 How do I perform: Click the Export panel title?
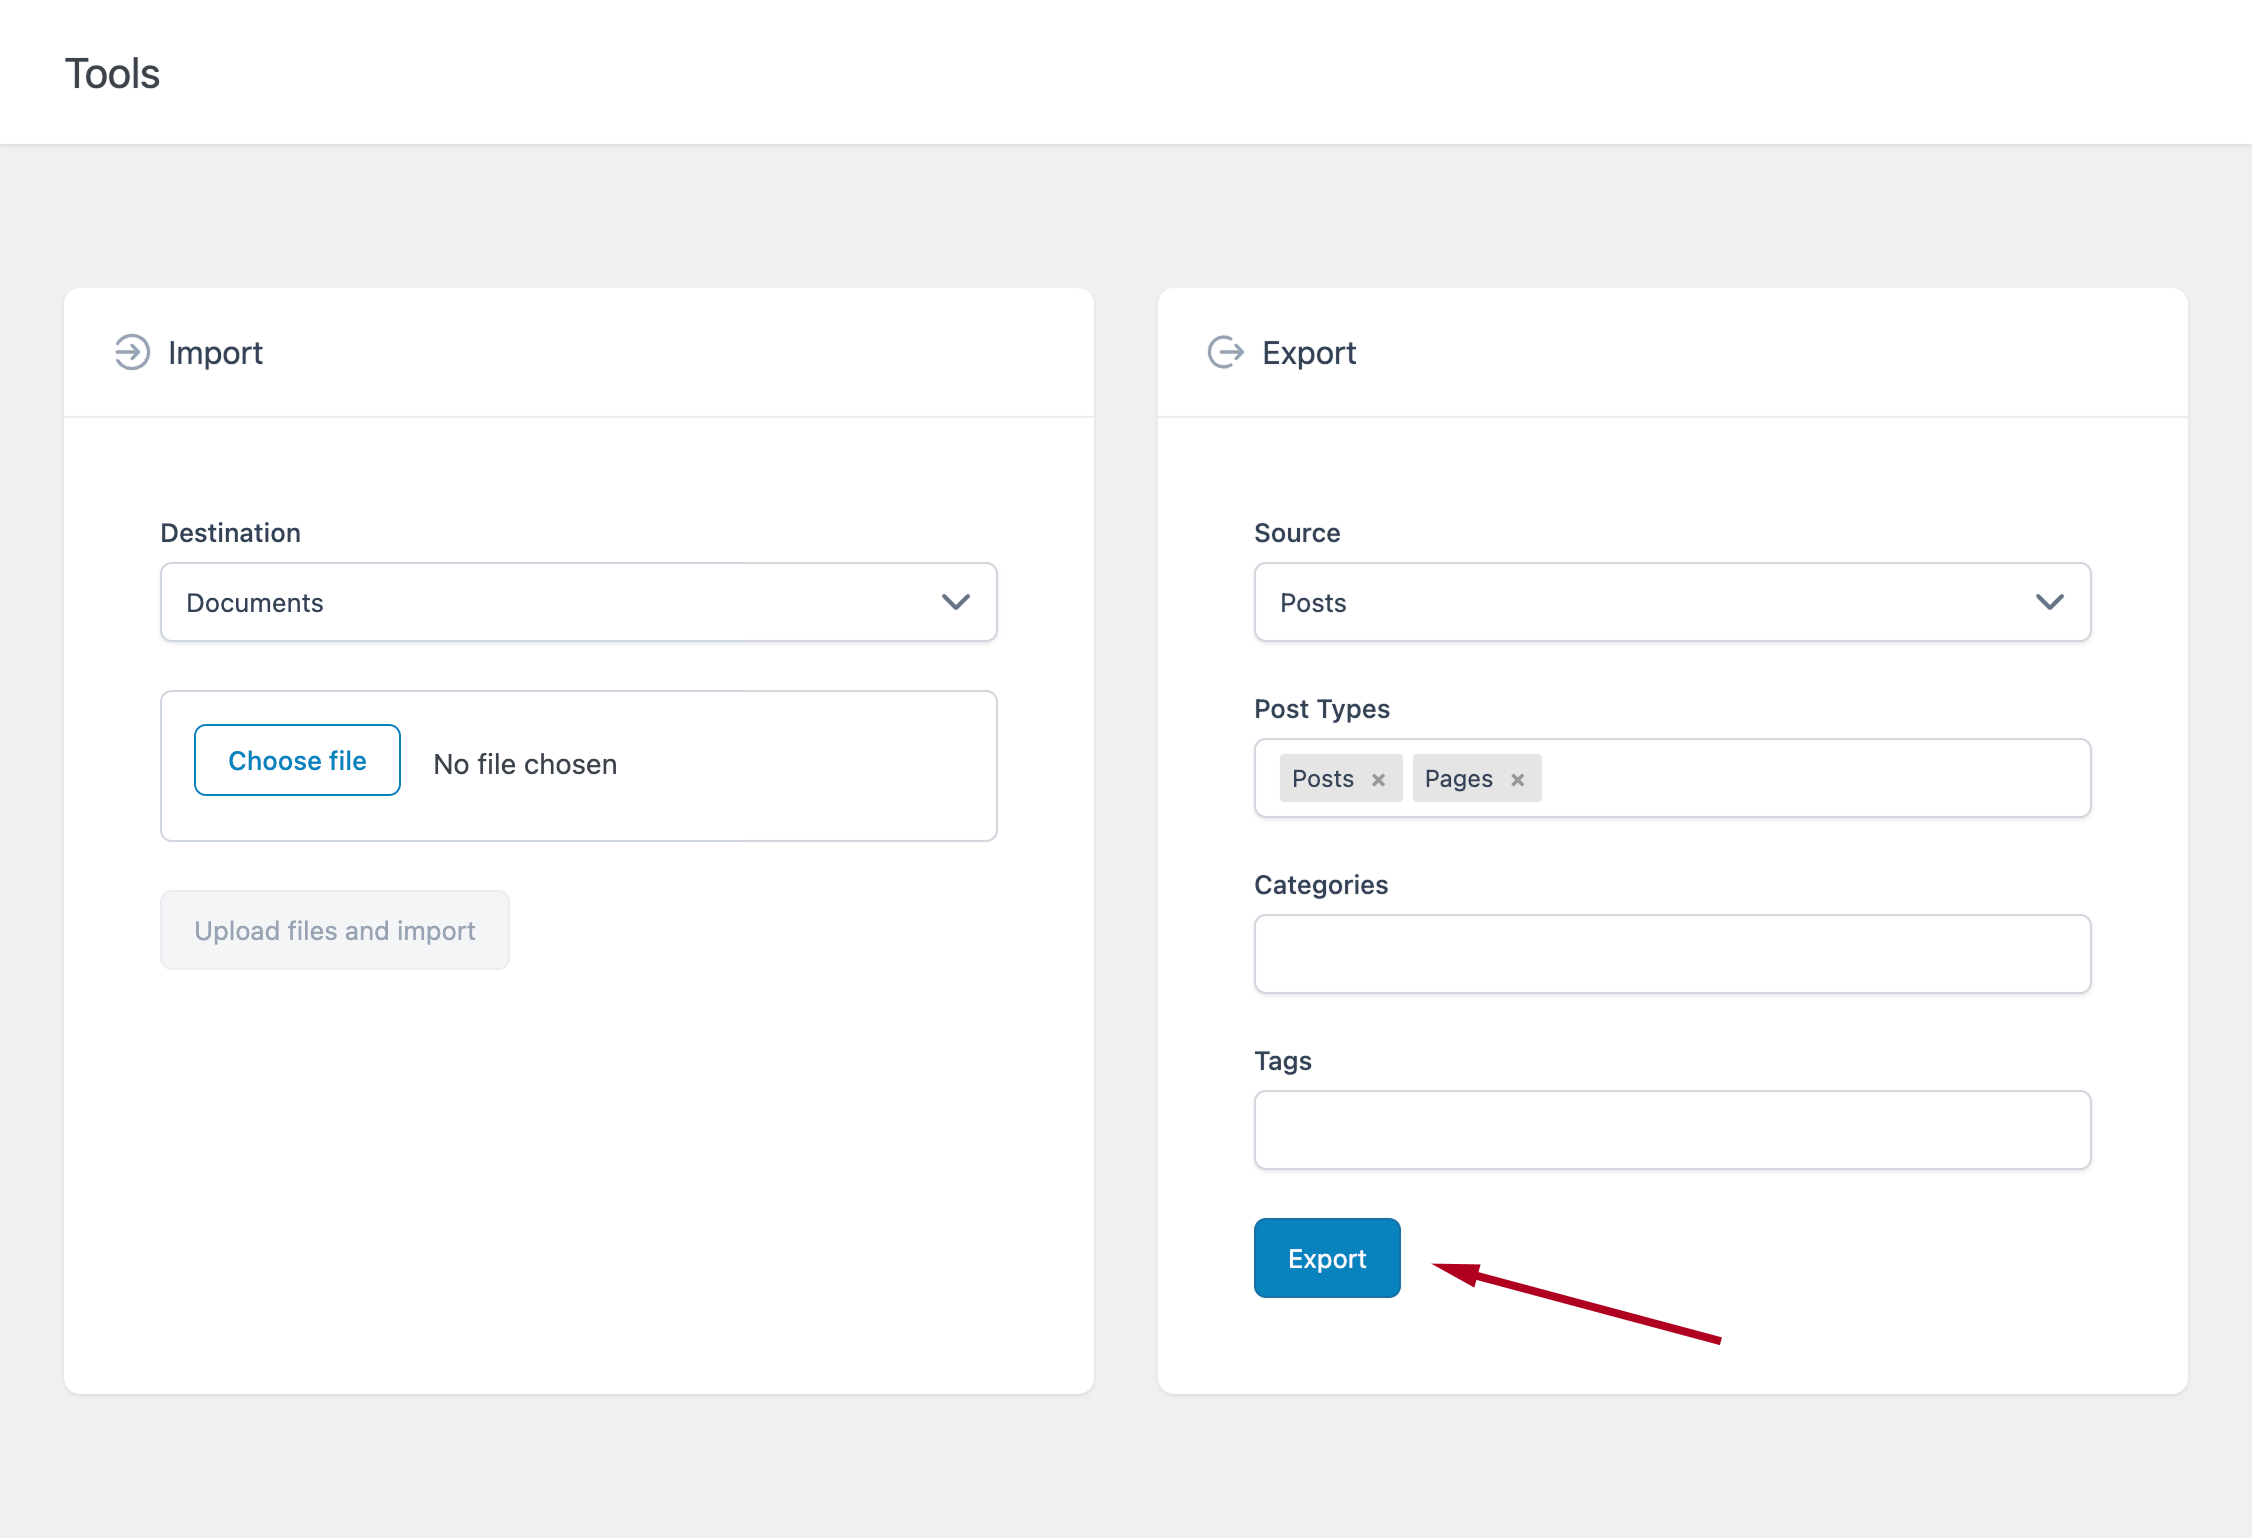tap(1309, 352)
